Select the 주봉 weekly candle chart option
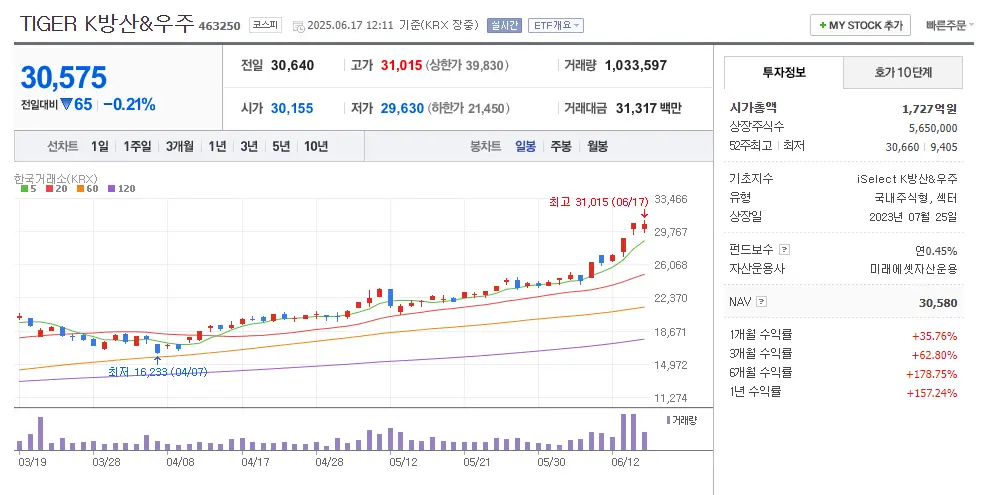 [560, 146]
